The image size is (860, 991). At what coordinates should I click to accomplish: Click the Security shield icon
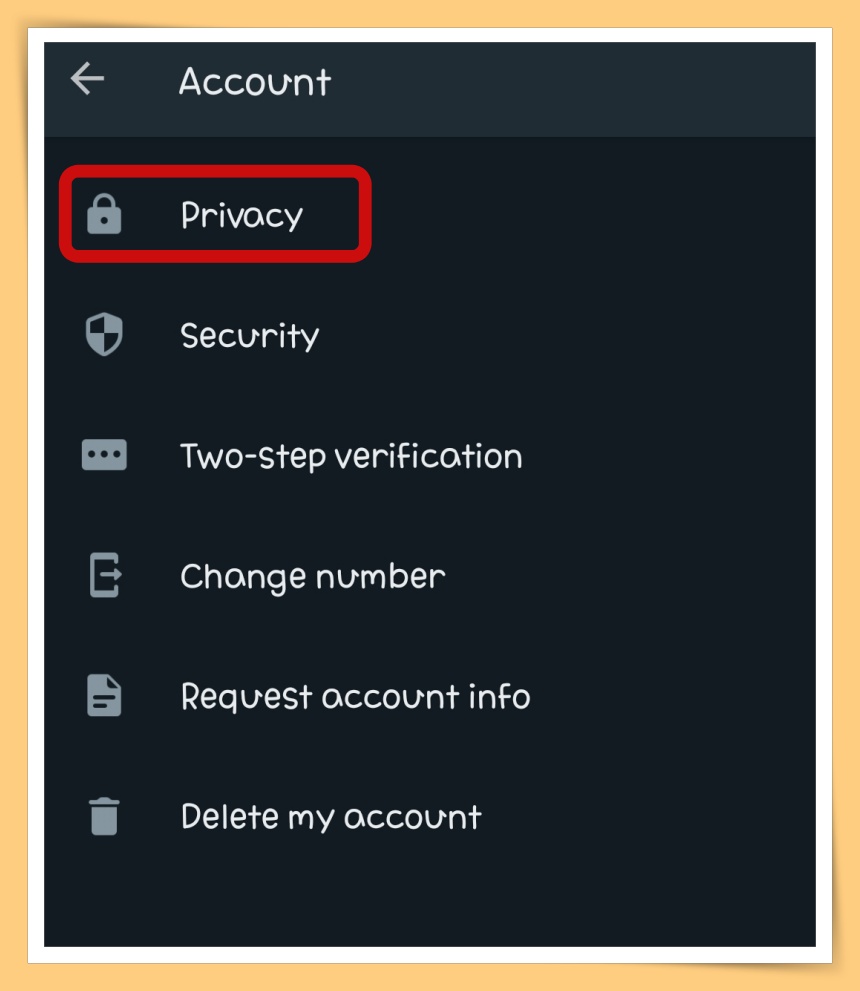click(104, 334)
